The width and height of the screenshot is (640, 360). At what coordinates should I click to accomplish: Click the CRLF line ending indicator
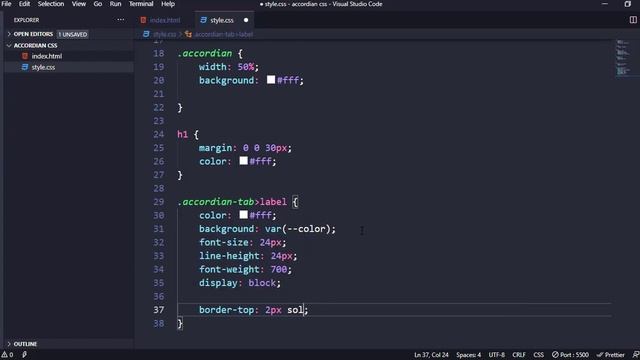click(519, 355)
